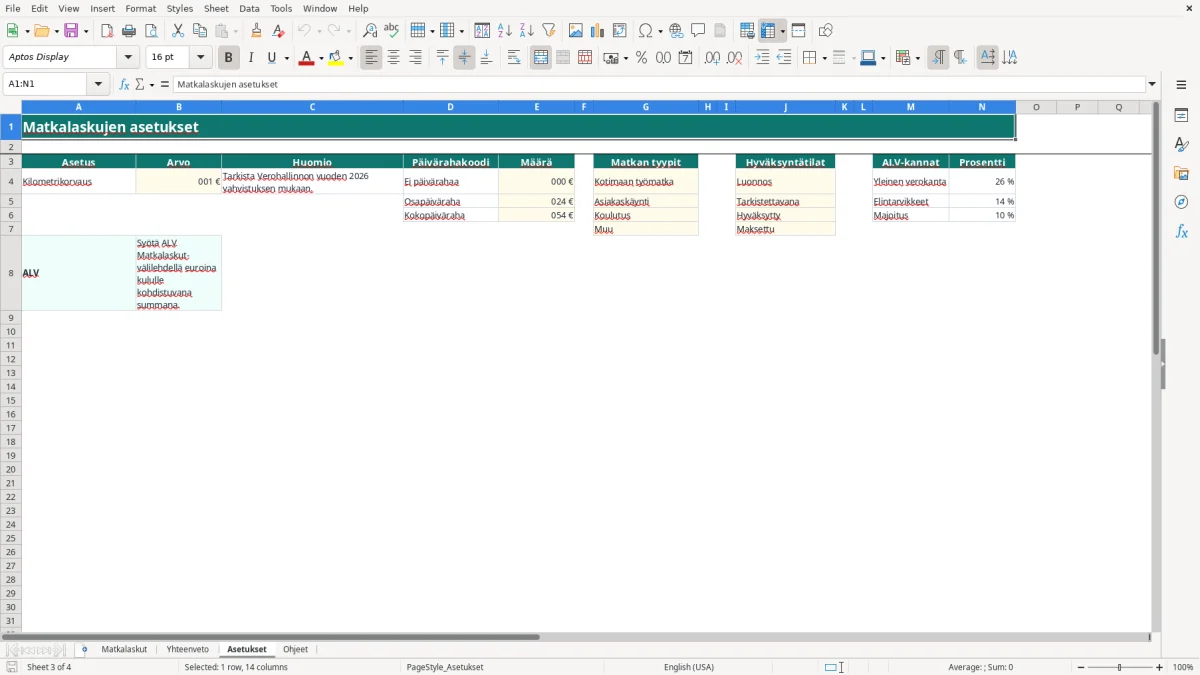Apply the red font color swatch

[x=307, y=58]
